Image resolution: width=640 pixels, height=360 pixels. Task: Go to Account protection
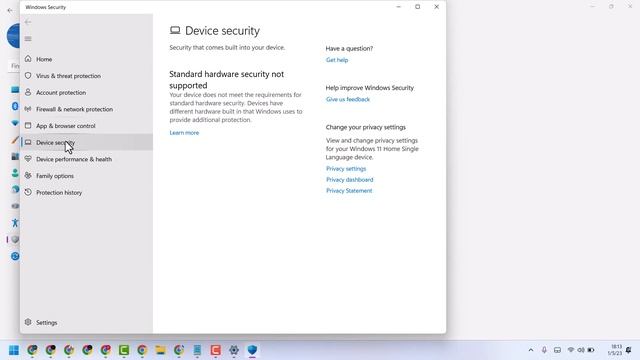[x=87, y=93]
